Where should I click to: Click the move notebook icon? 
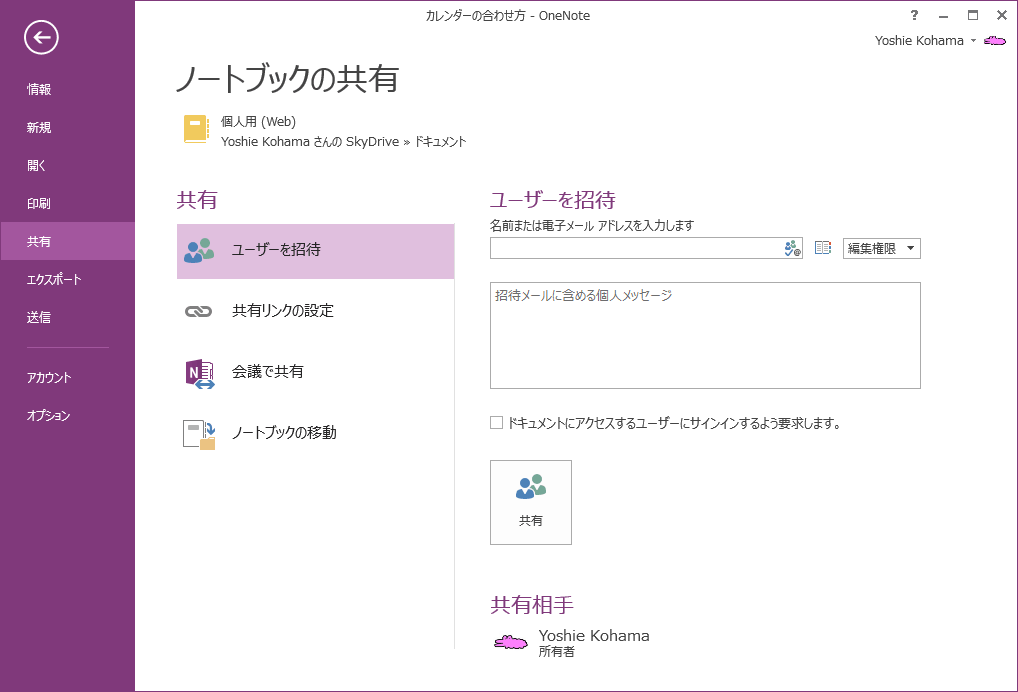(x=199, y=434)
